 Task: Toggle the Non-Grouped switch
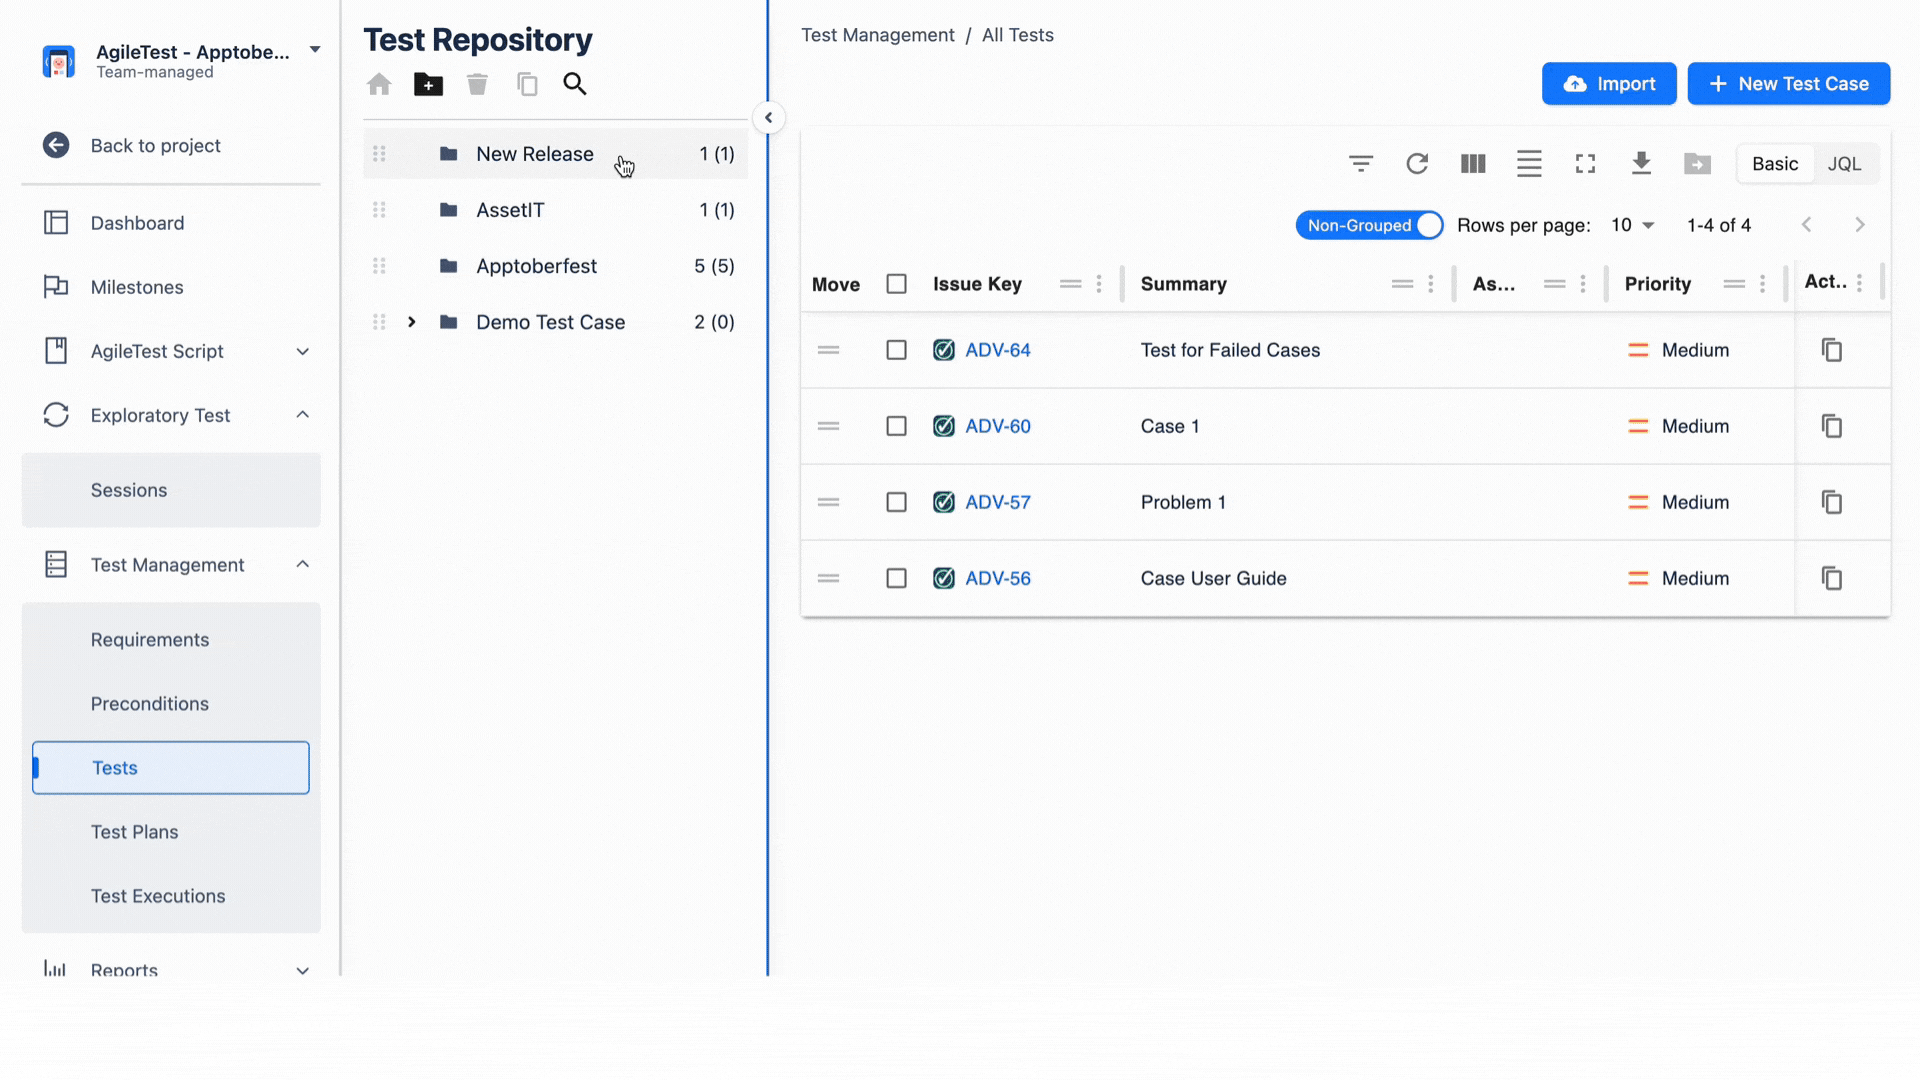1369,224
